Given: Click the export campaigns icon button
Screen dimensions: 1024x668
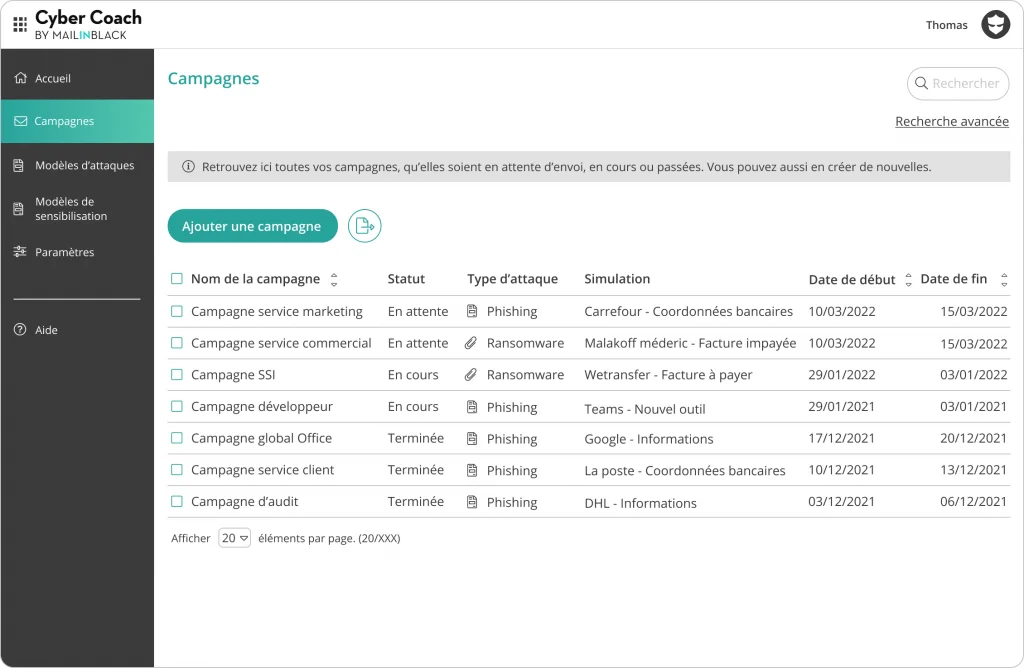Looking at the screenshot, I should [365, 226].
